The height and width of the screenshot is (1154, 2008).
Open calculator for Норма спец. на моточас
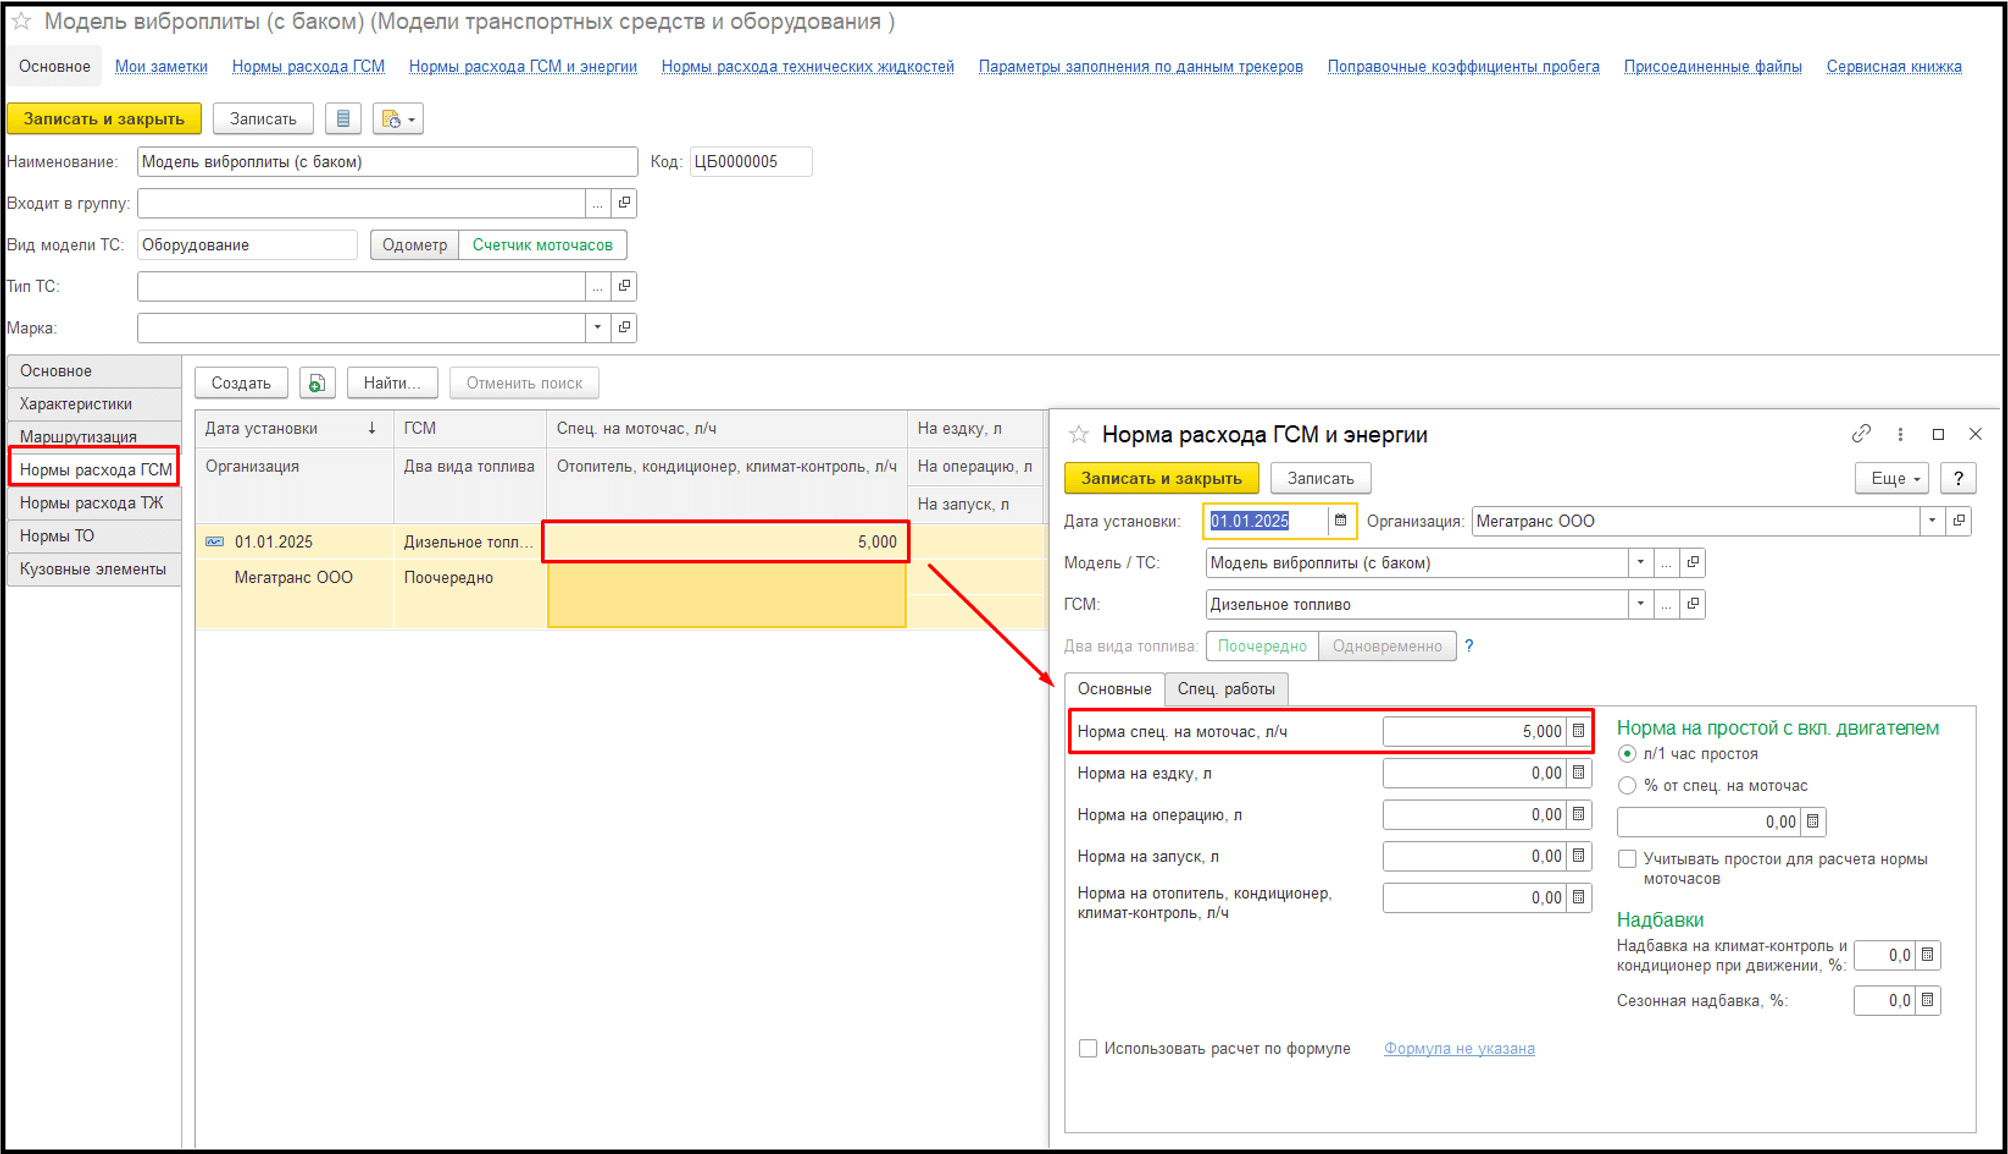point(1578,731)
